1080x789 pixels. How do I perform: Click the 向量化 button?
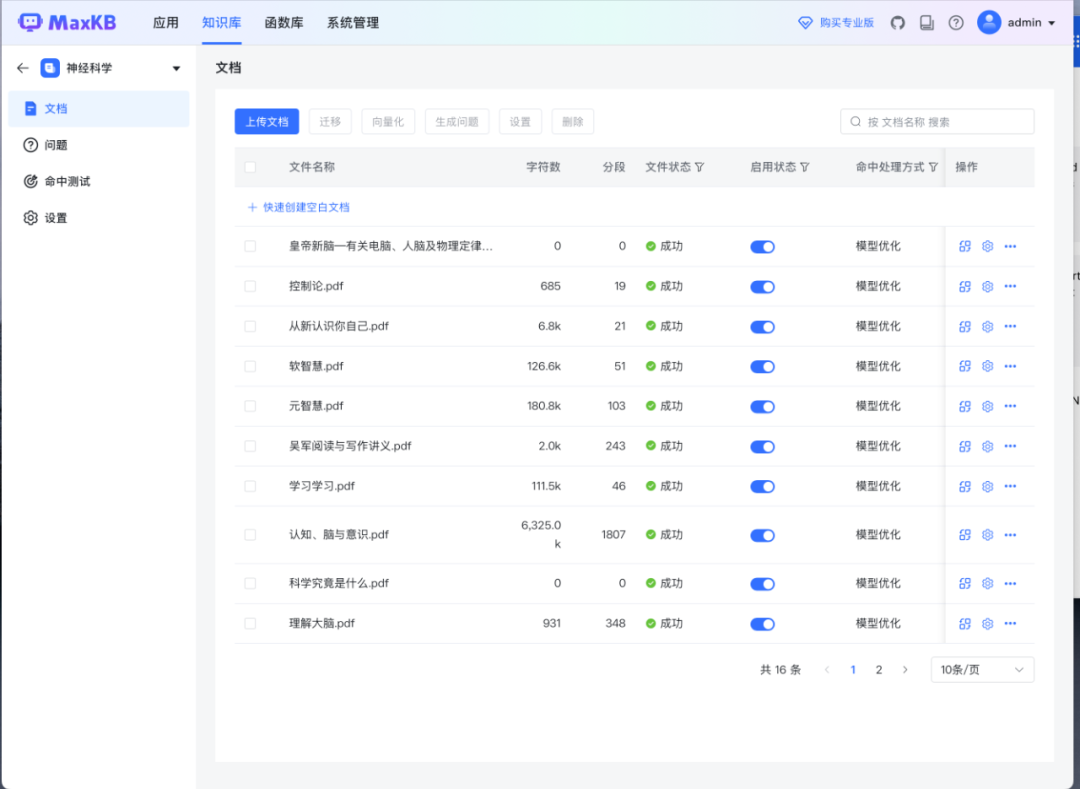[388, 122]
